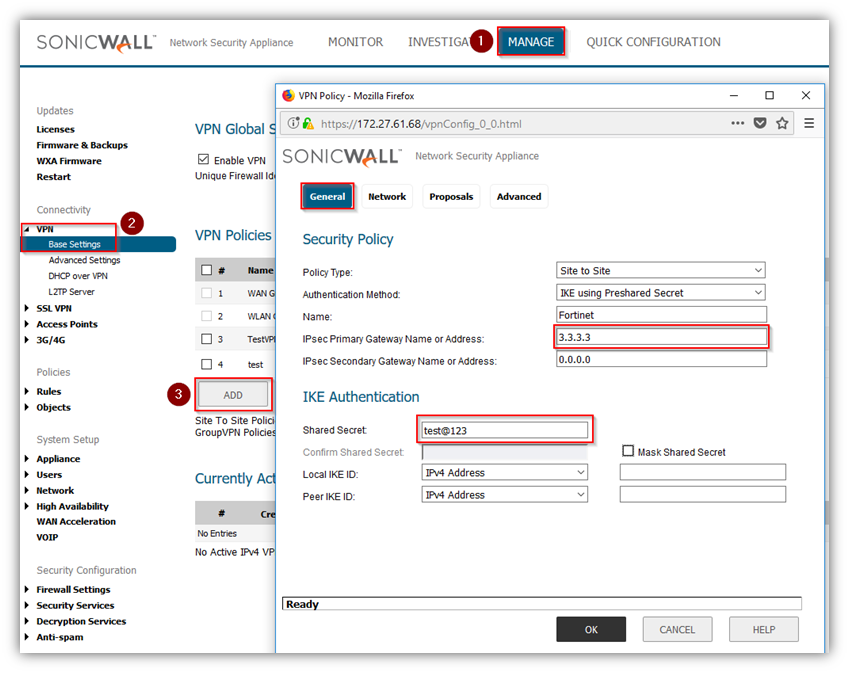Viewport: 849px width, 673px height.
Task: Click the Local IKE ID value field
Action: [702, 472]
